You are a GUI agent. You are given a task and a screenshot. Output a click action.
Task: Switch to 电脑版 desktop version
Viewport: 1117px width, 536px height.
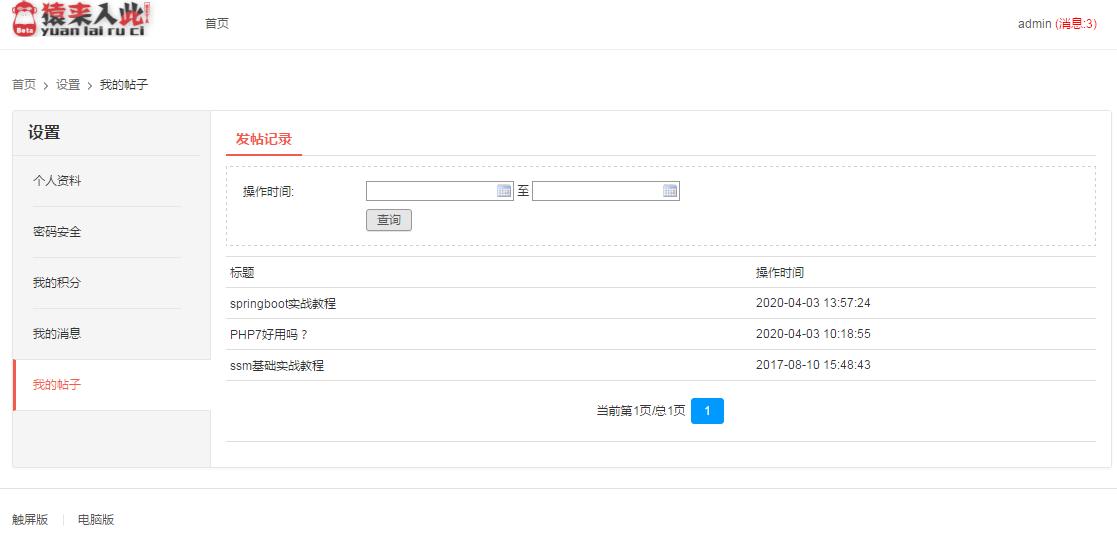[x=96, y=520]
